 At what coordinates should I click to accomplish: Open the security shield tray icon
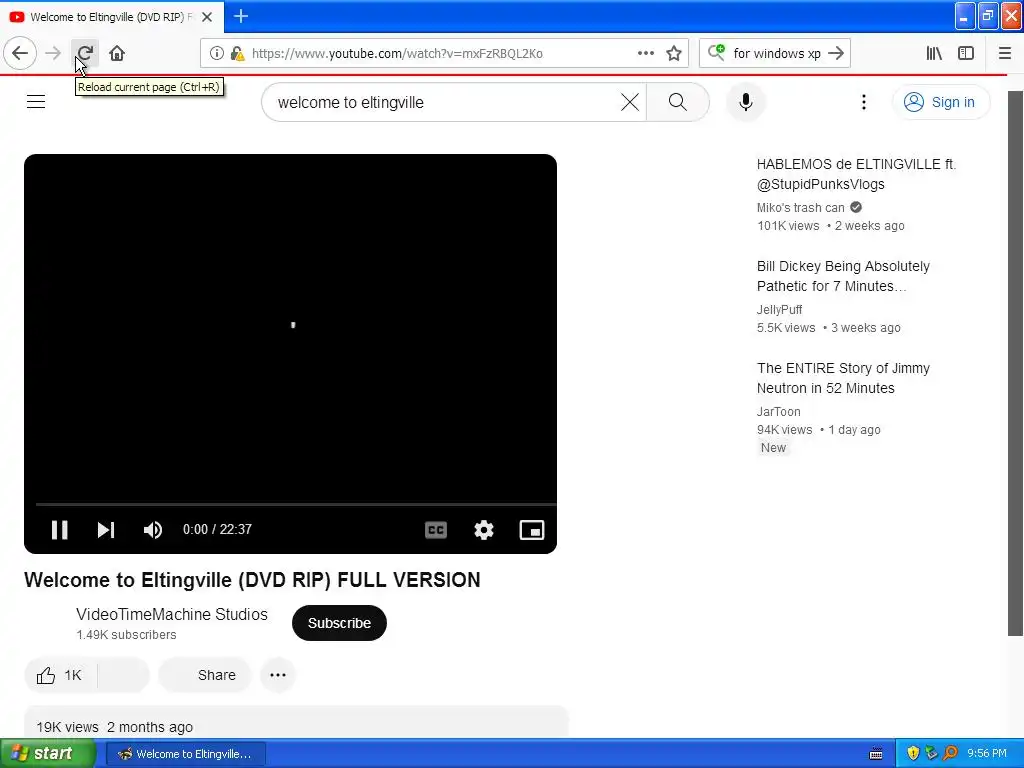point(913,754)
